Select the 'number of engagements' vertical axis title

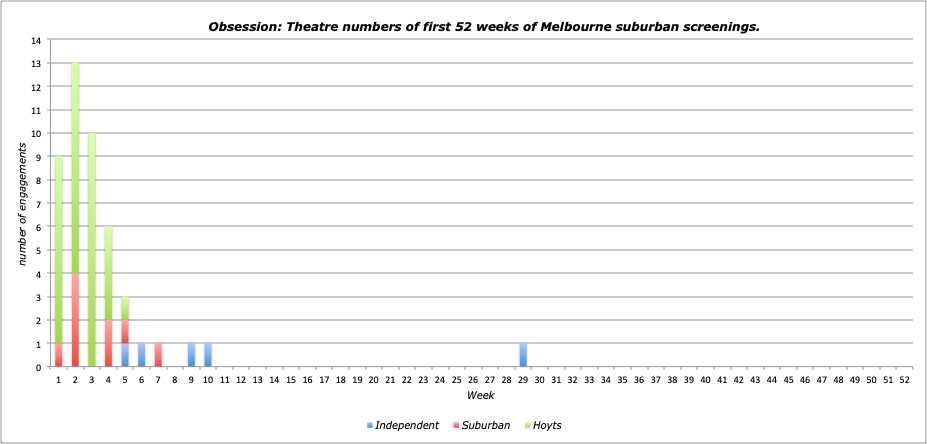pyautogui.click(x=21, y=204)
